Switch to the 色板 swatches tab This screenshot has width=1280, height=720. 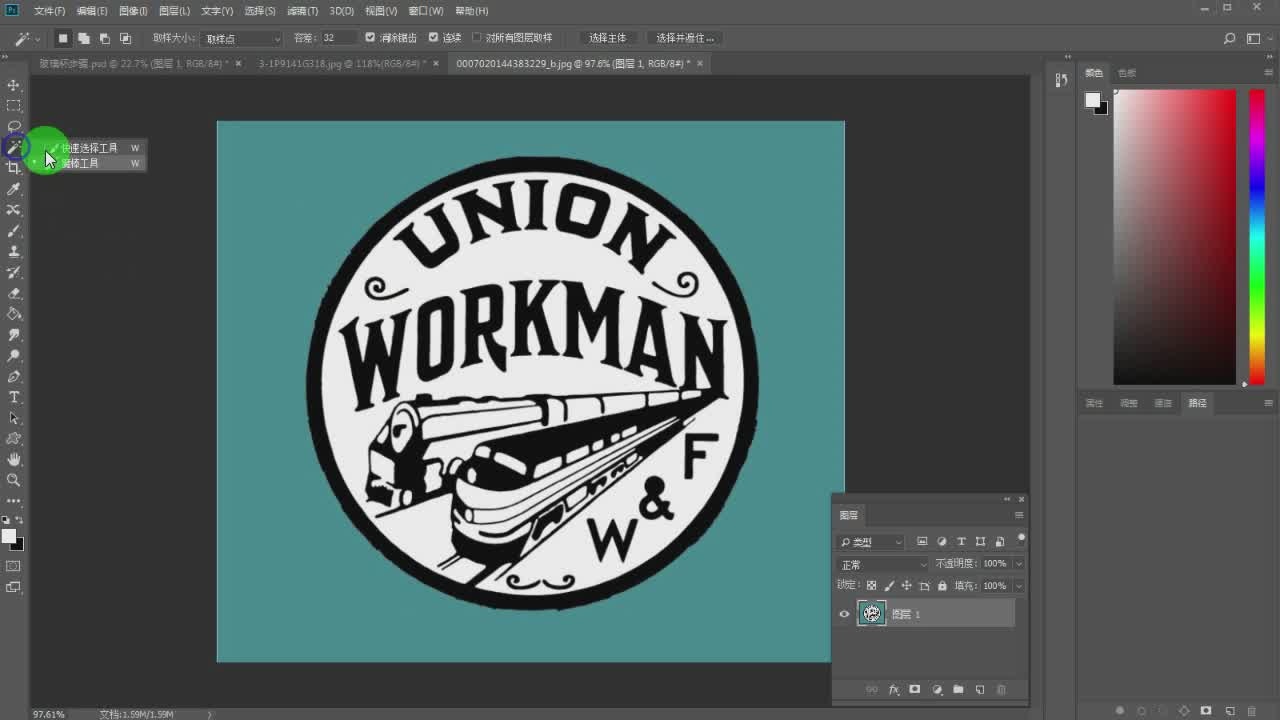click(1127, 73)
